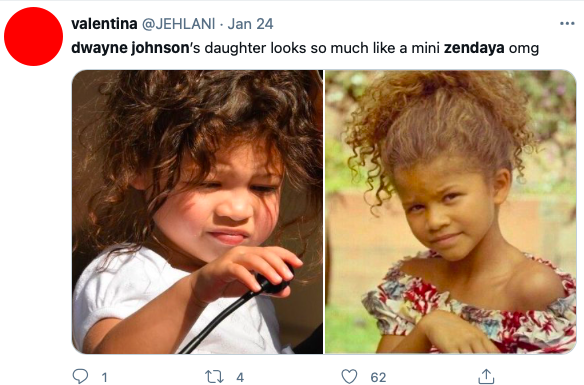Open the tweet via the Jan 24 timestamp
584x385 pixels.
250,24
